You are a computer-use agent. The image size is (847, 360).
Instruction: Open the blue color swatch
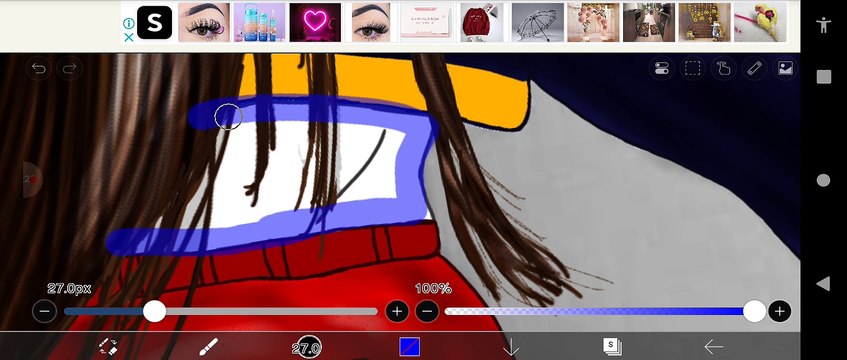pos(409,346)
